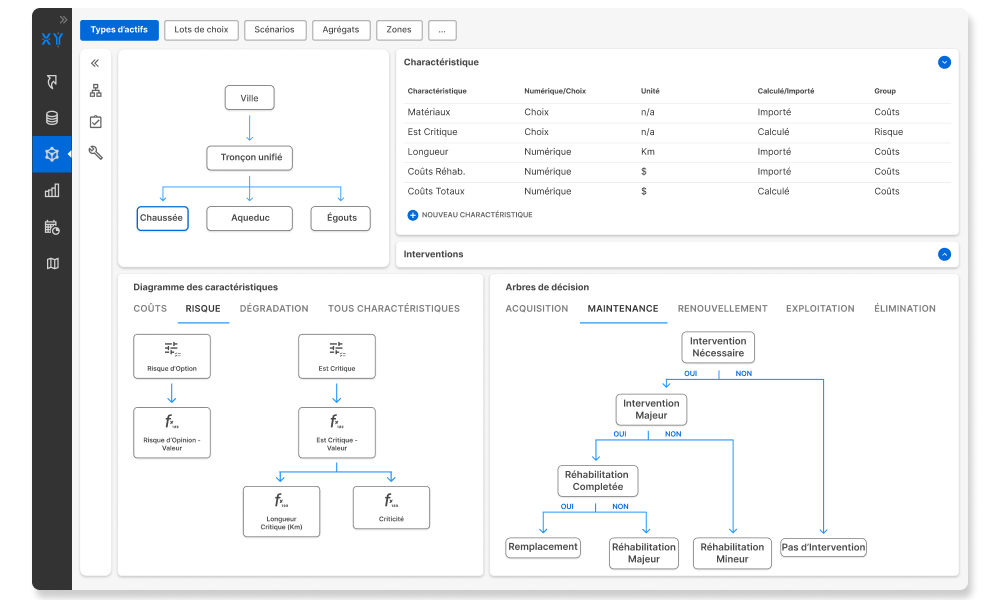The width and height of the screenshot is (1000, 600).
Task: Open the flag icon in dark sidebar
Action: pyautogui.click(x=52, y=82)
